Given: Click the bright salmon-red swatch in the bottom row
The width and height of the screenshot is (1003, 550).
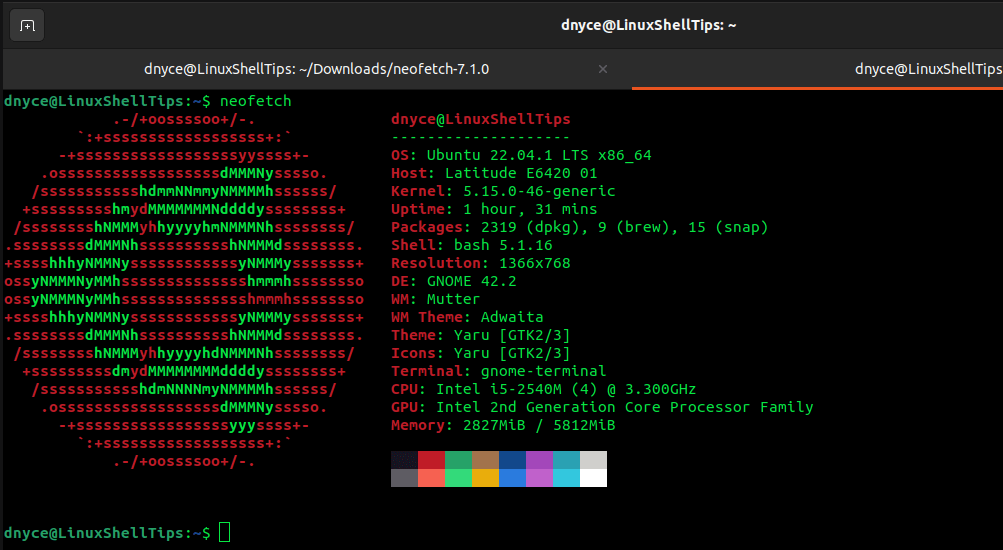Looking at the screenshot, I should point(431,478).
